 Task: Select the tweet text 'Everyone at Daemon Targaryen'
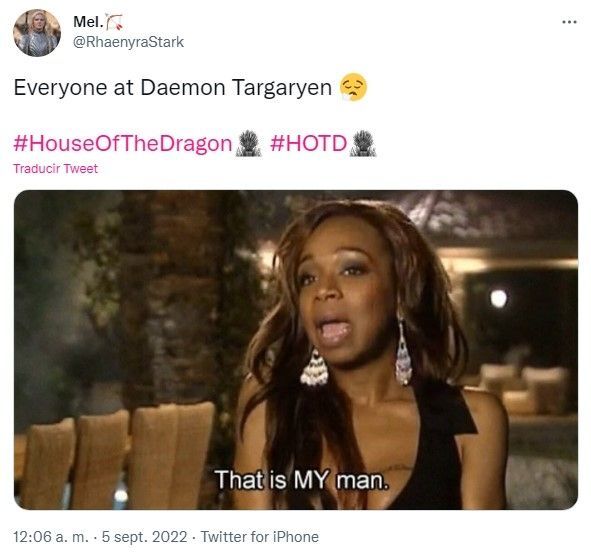(x=173, y=87)
